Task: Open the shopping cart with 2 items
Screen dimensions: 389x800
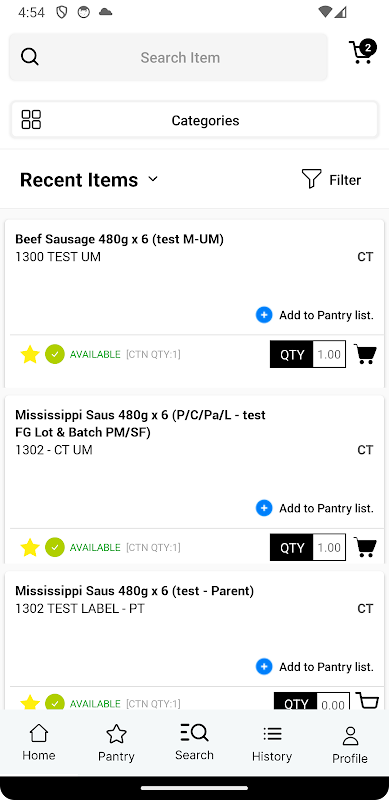Action: click(362, 52)
